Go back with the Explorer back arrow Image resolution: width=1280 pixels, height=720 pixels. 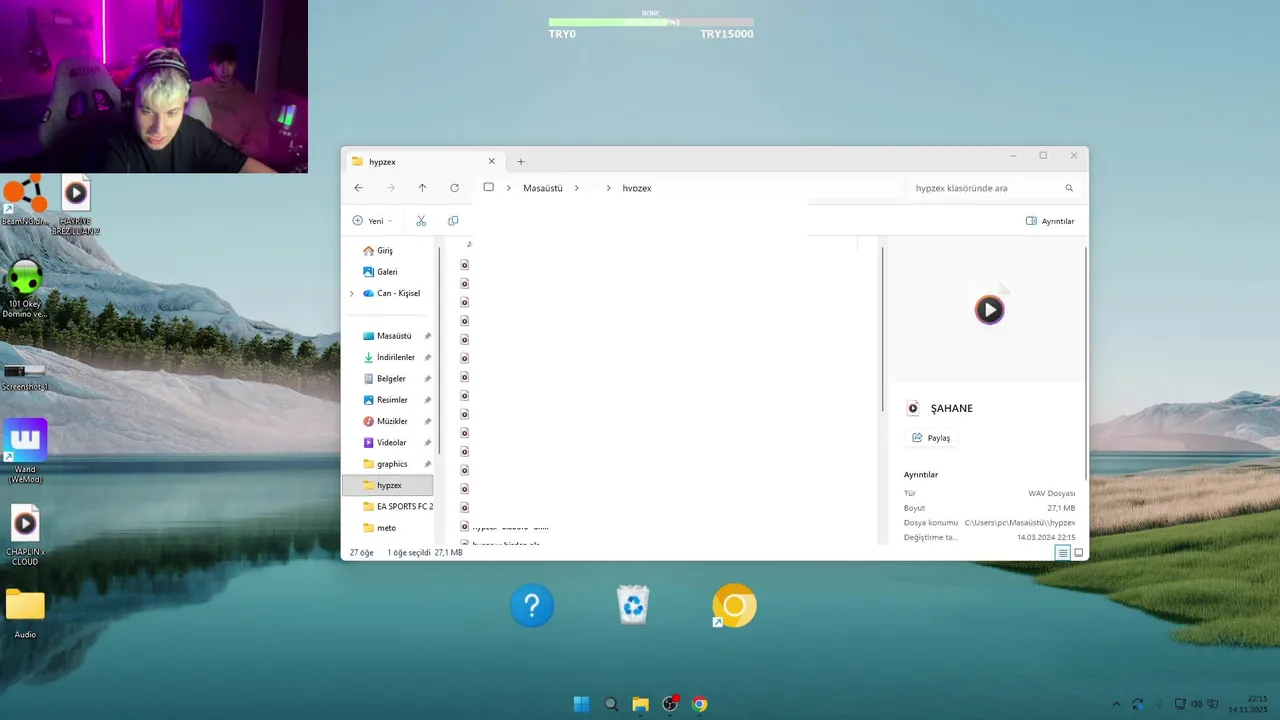[x=359, y=188]
